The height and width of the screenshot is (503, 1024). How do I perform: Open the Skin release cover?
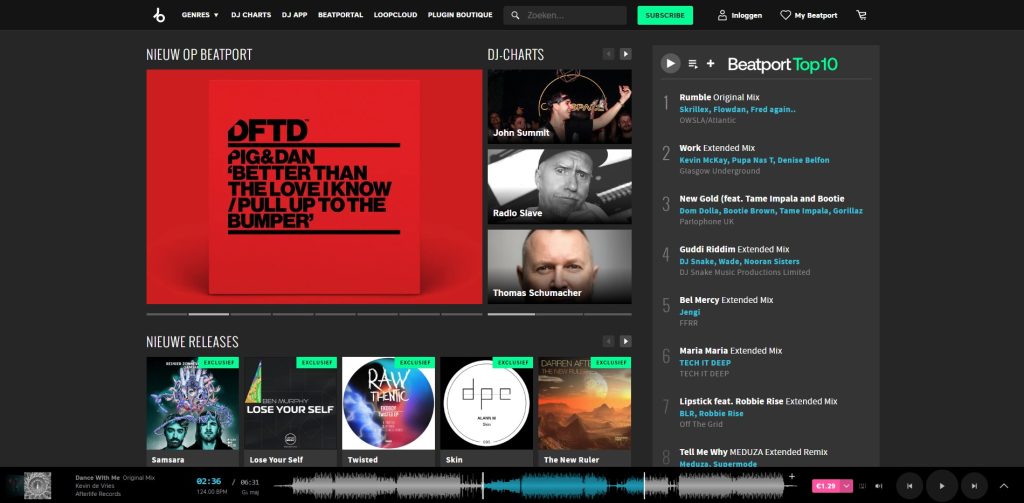[x=487, y=403]
